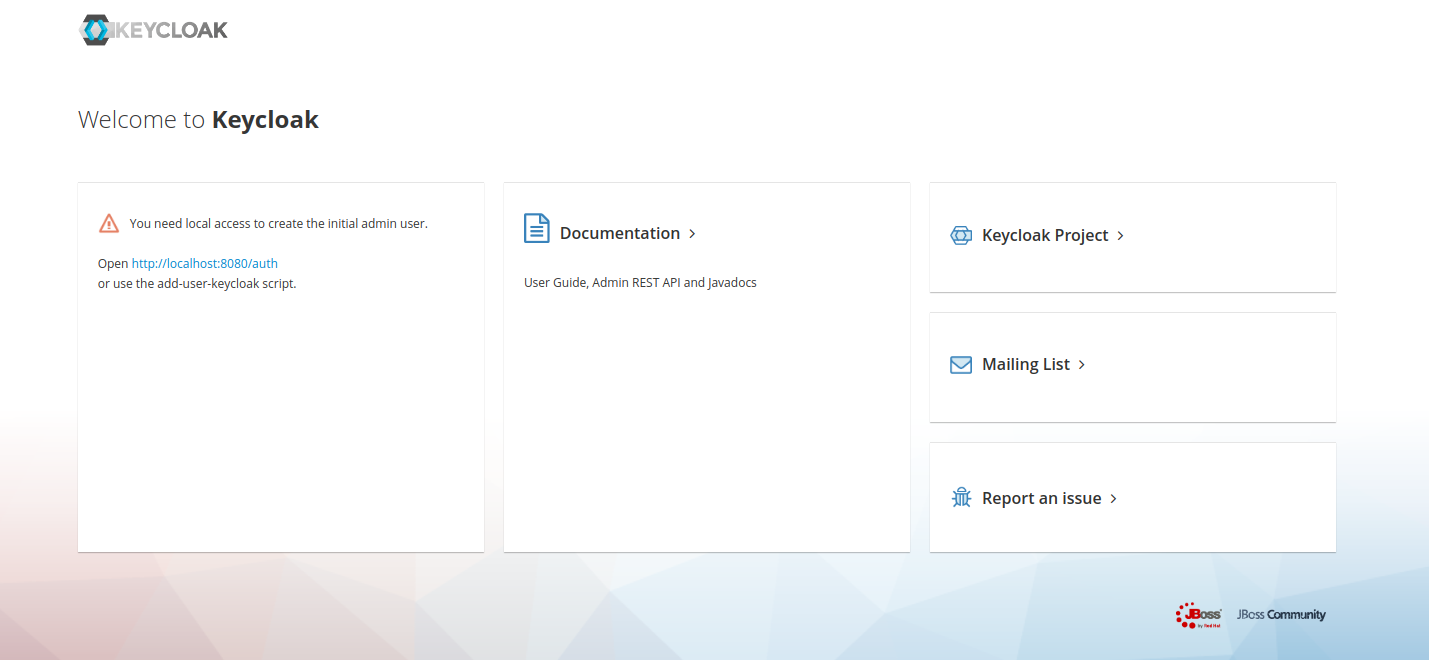Click the 'Welcome to Keycloak' heading
The height and width of the screenshot is (660, 1429).
(x=198, y=120)
